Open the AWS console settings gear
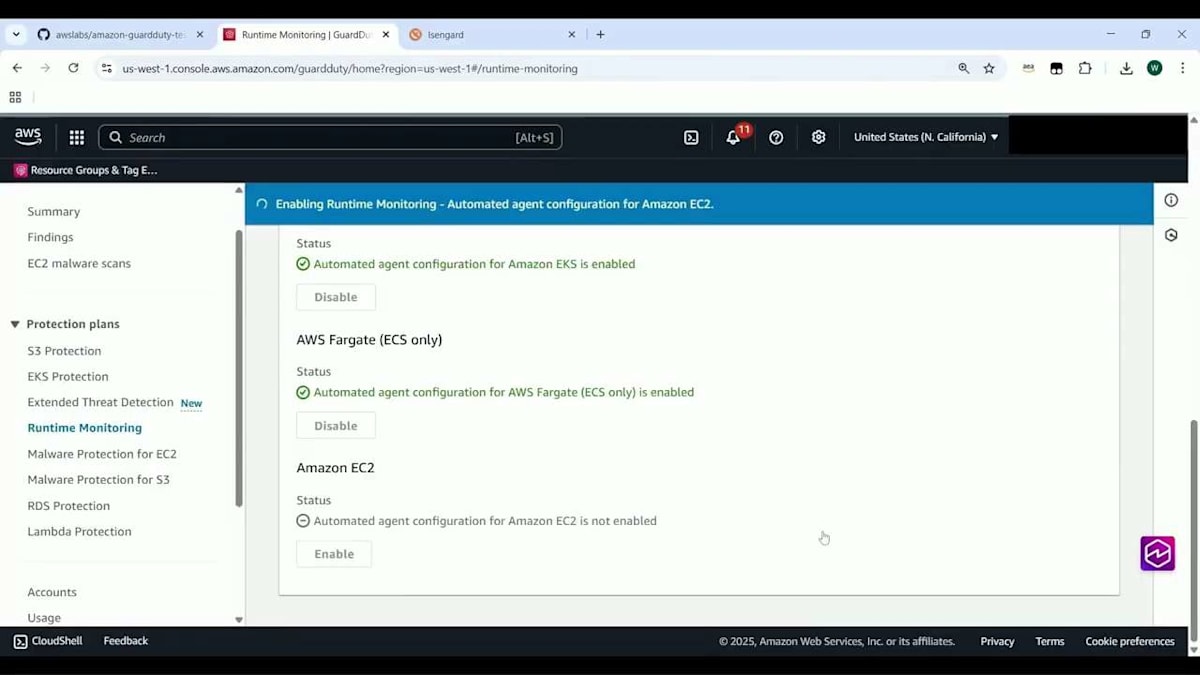Viewport: 1200px width, 675px height. pyautogui.click(x=819, y=137)
